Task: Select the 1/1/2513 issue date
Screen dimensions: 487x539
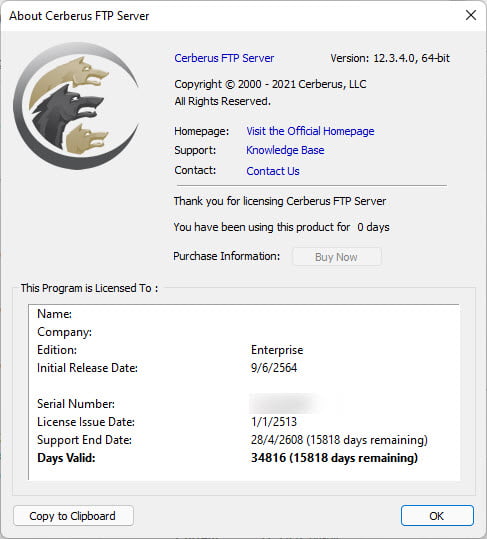Action: (274, 422)
